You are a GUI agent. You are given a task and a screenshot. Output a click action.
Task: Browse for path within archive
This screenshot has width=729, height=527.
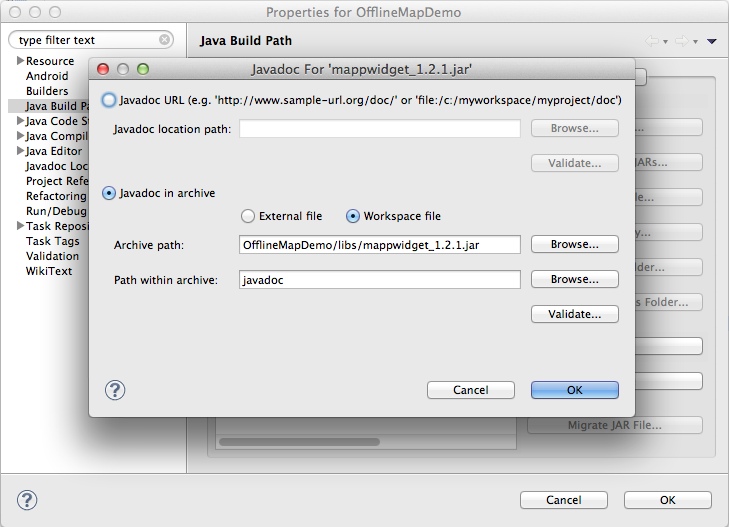(575, 279)
